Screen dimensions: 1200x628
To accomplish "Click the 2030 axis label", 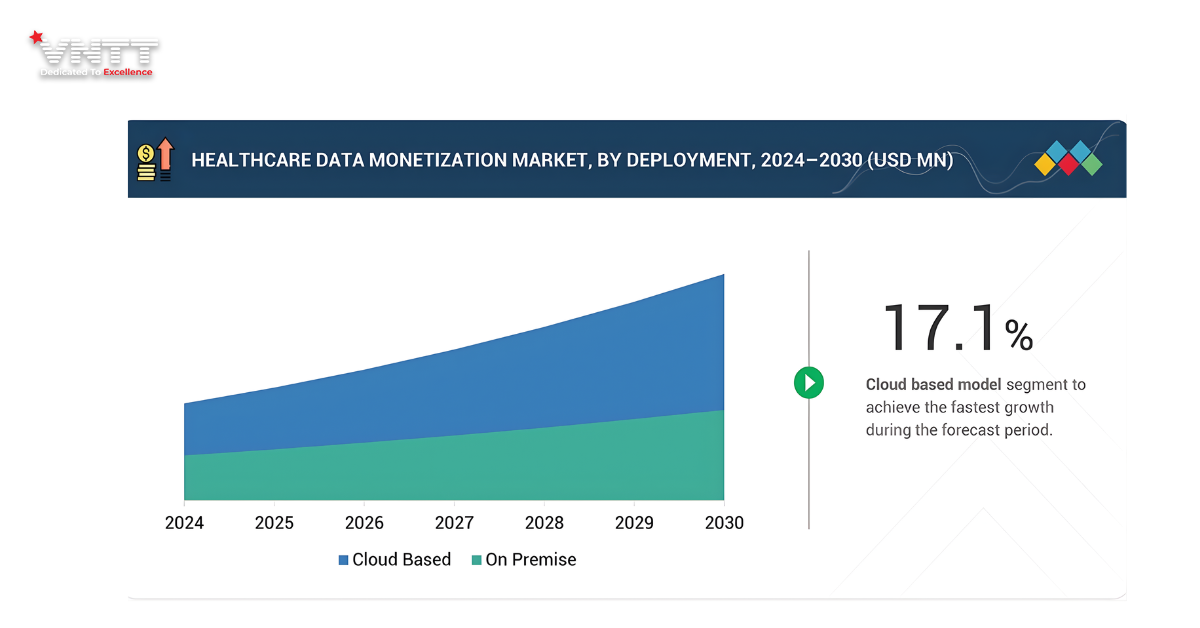I will (x=723, y=523).
